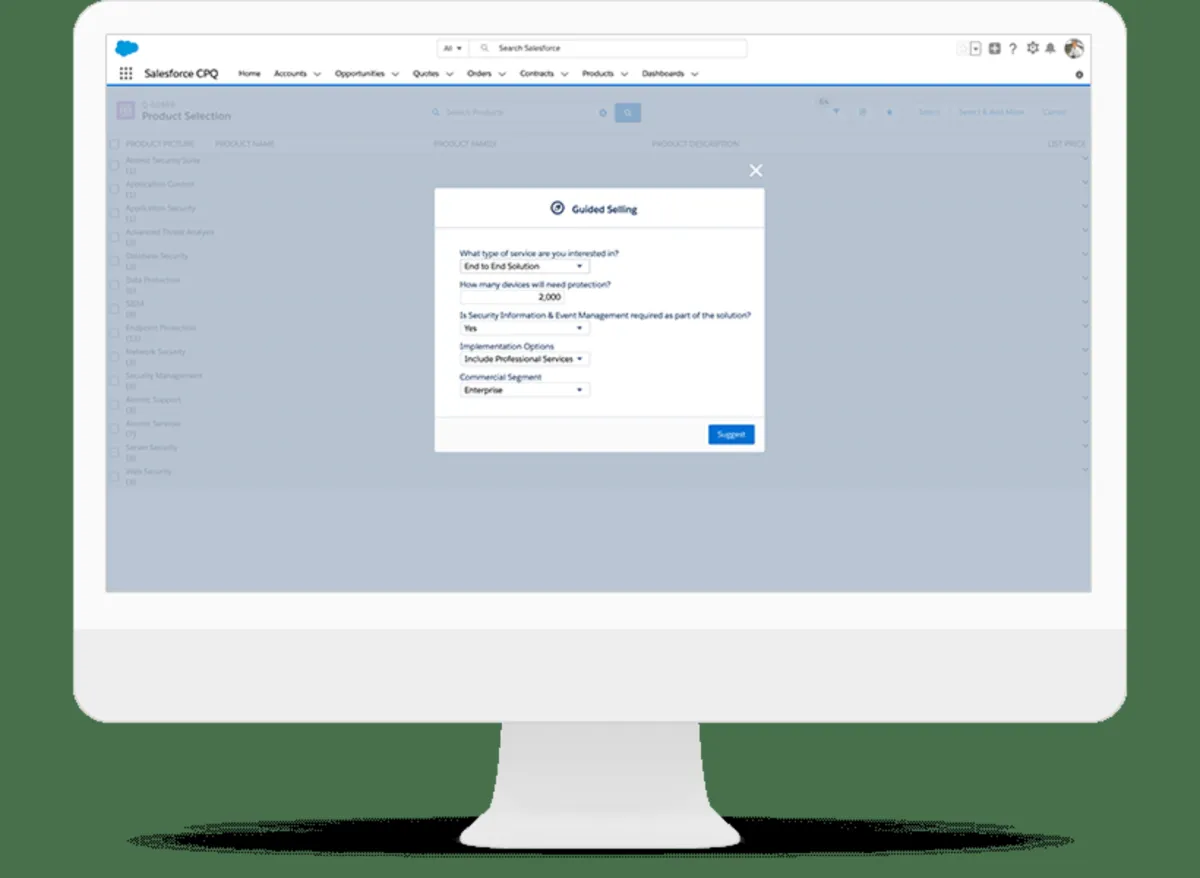Toggle the select-all checkbox in table header
This screenshot has height=878, width=1200.
tap(114, 144)
